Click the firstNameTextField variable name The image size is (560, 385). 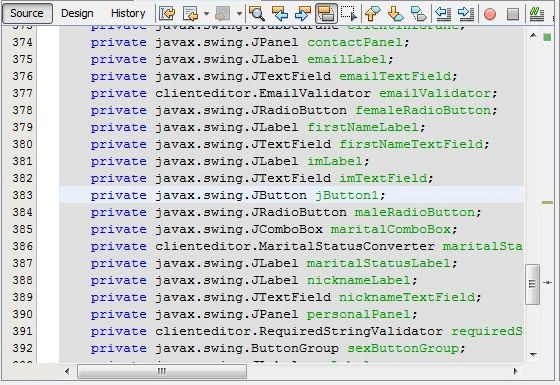[411, 144]
